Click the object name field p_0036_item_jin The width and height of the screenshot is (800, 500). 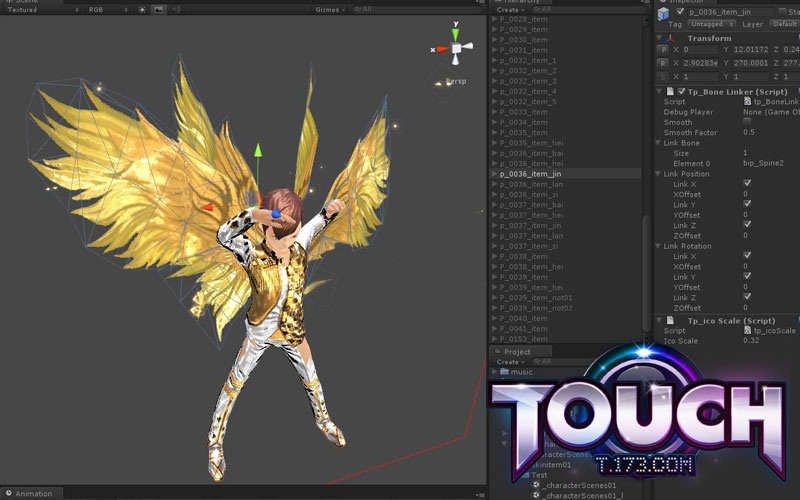[730, 12]
